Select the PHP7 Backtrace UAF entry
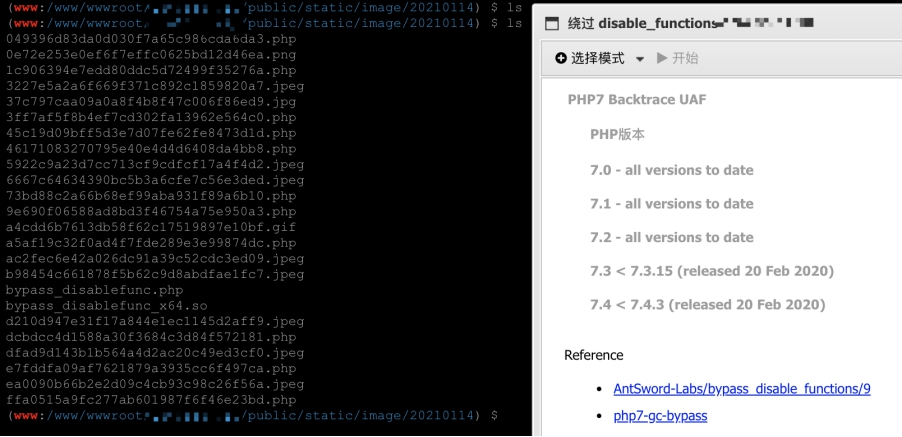 pyautogui.click(x=637, y=99)
